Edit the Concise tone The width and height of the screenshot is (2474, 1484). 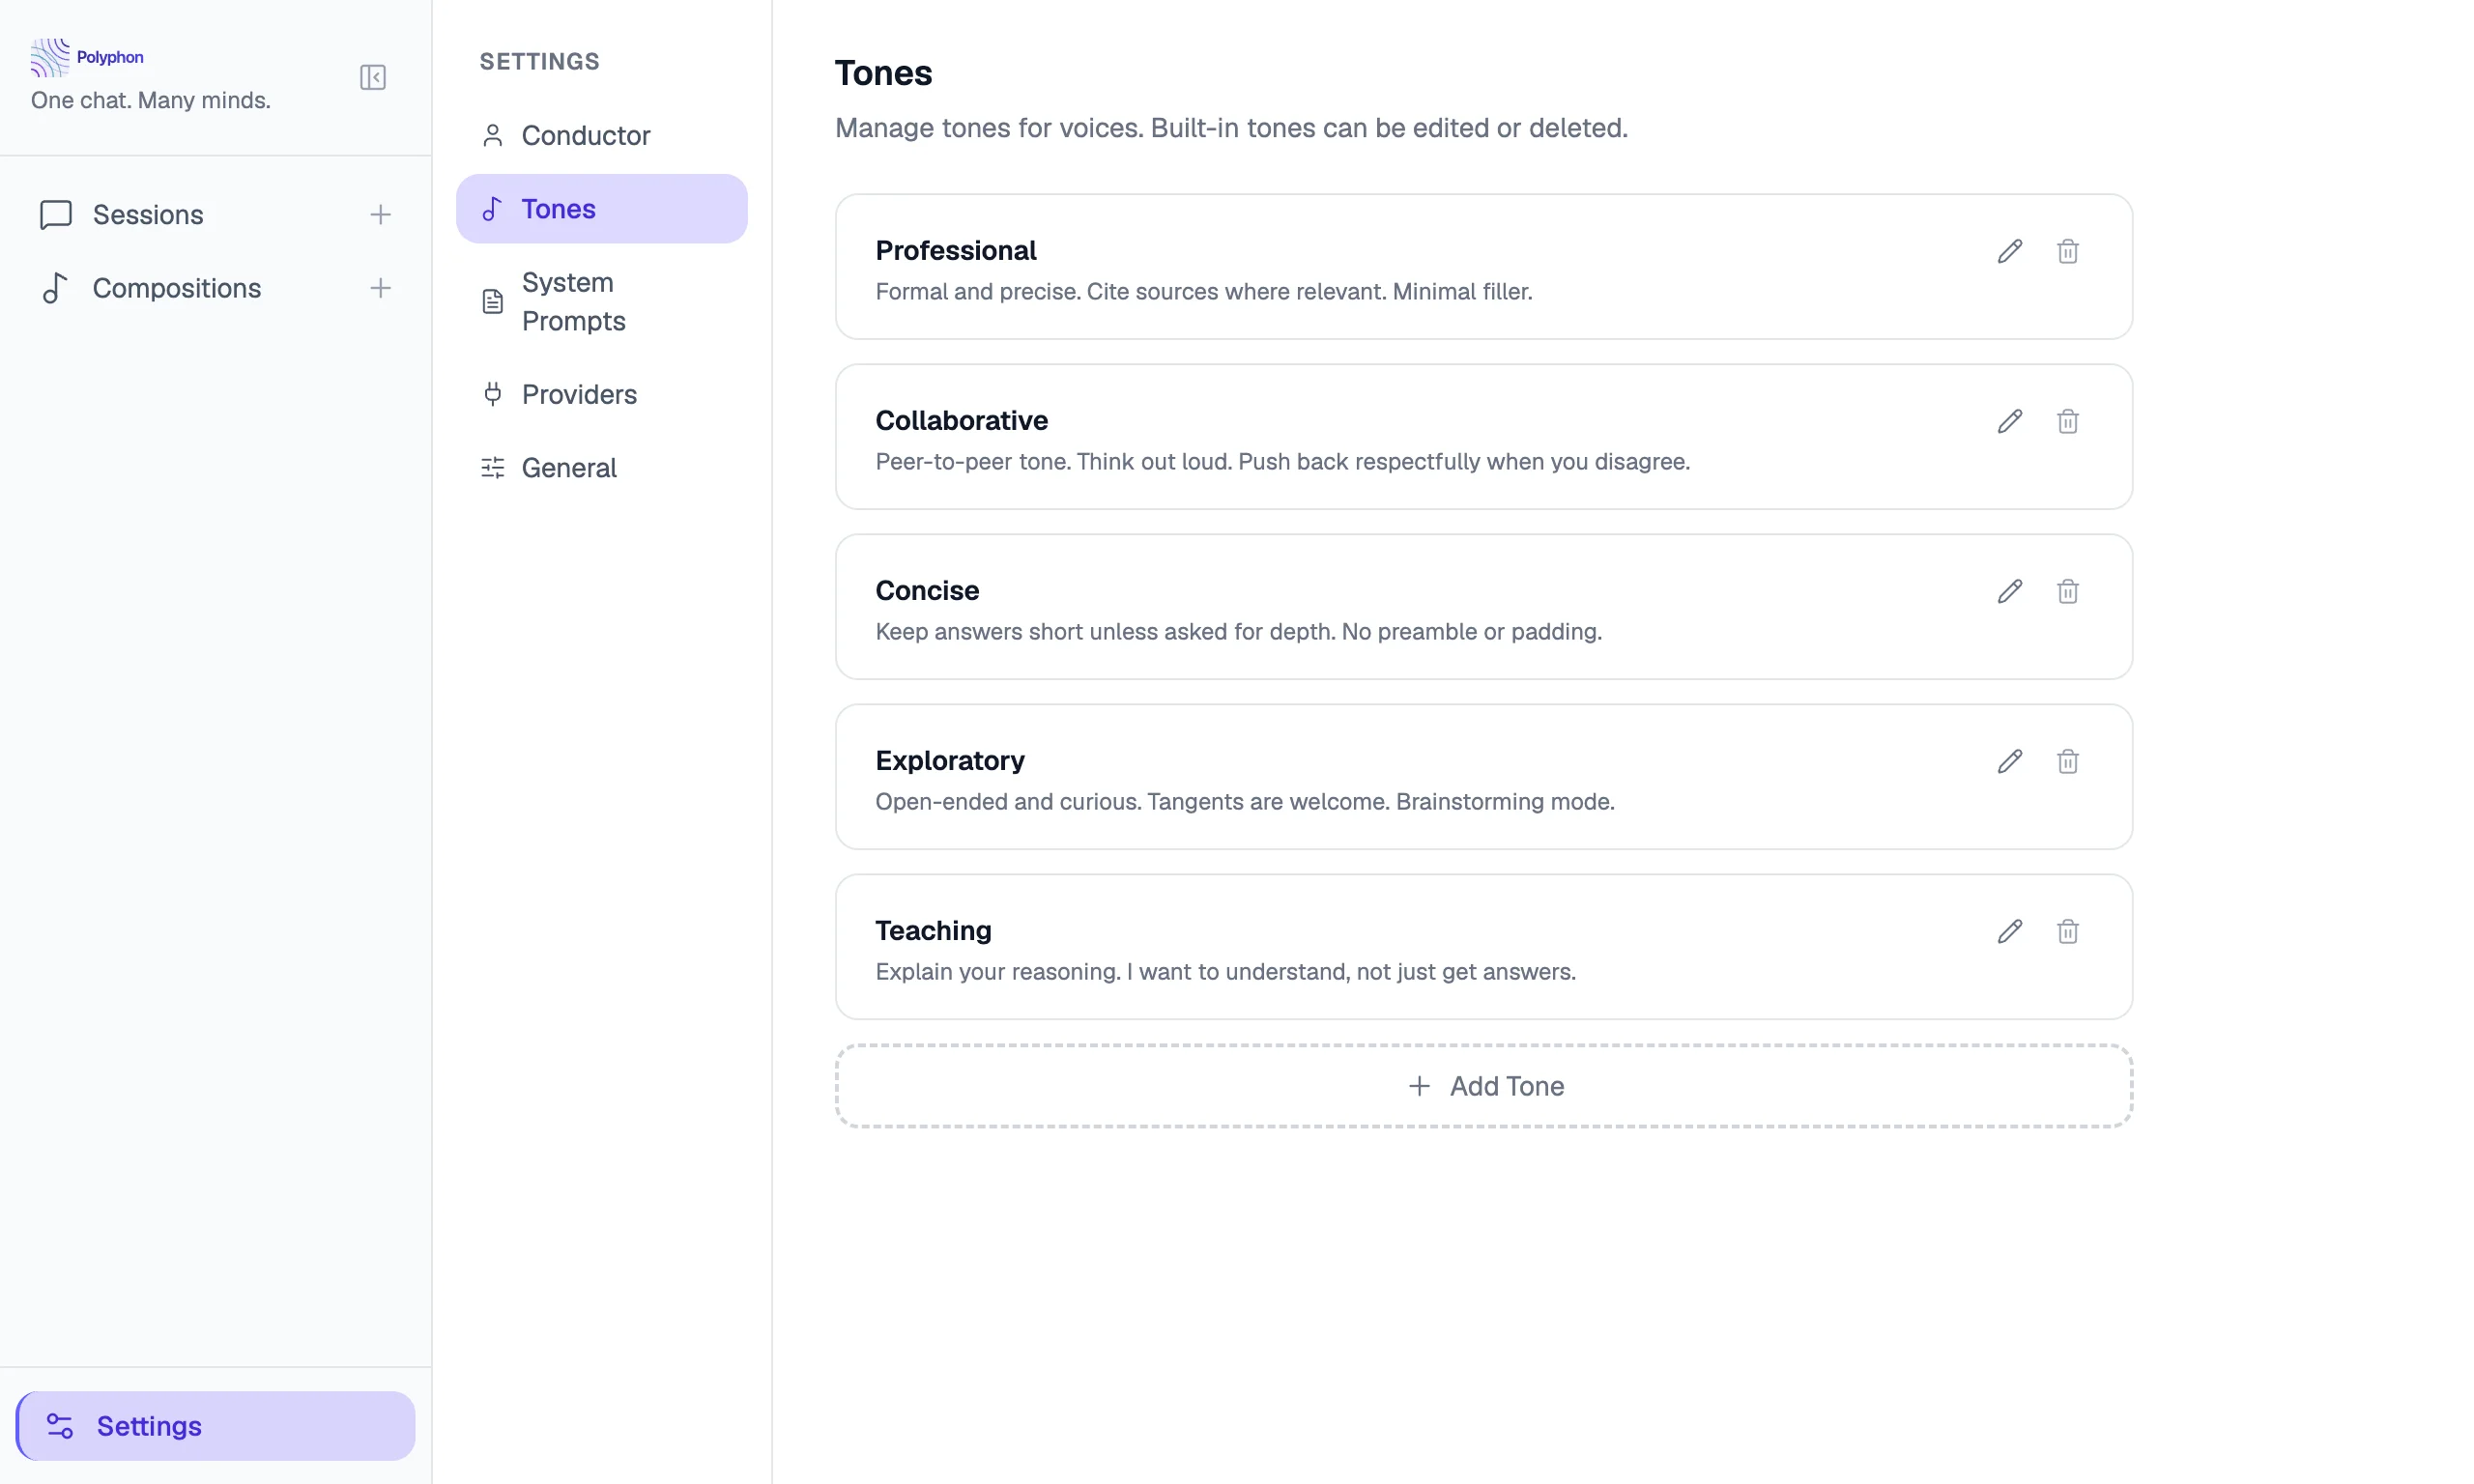[x=2009, y=591]
